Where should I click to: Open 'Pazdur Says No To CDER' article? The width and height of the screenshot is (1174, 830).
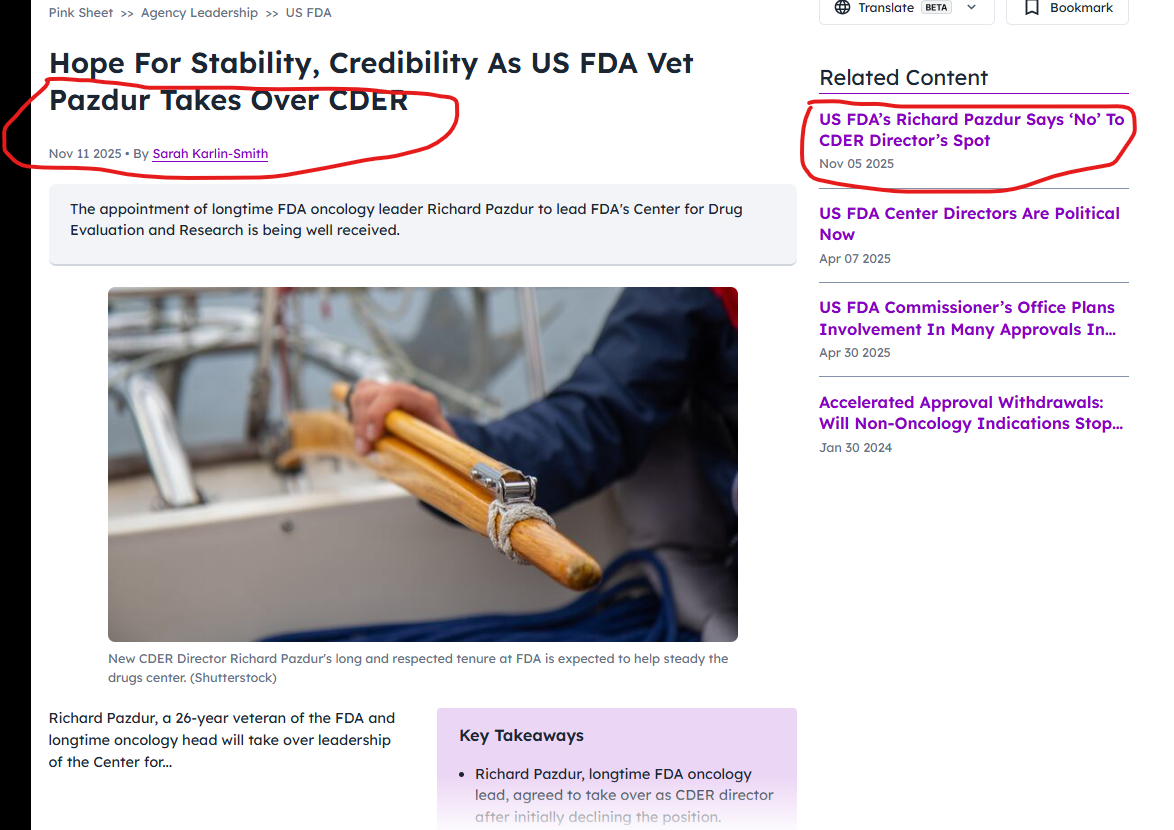pyautogui.click(x=971, y=130)
